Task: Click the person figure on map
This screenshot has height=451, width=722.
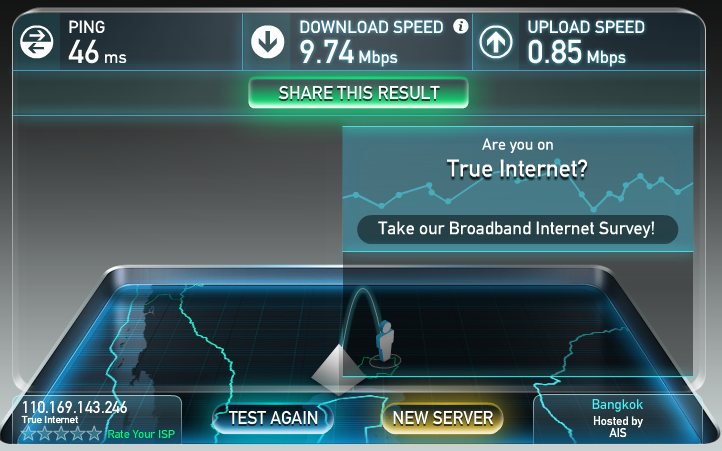Action: pyautogui.click(x=385, y=341)
